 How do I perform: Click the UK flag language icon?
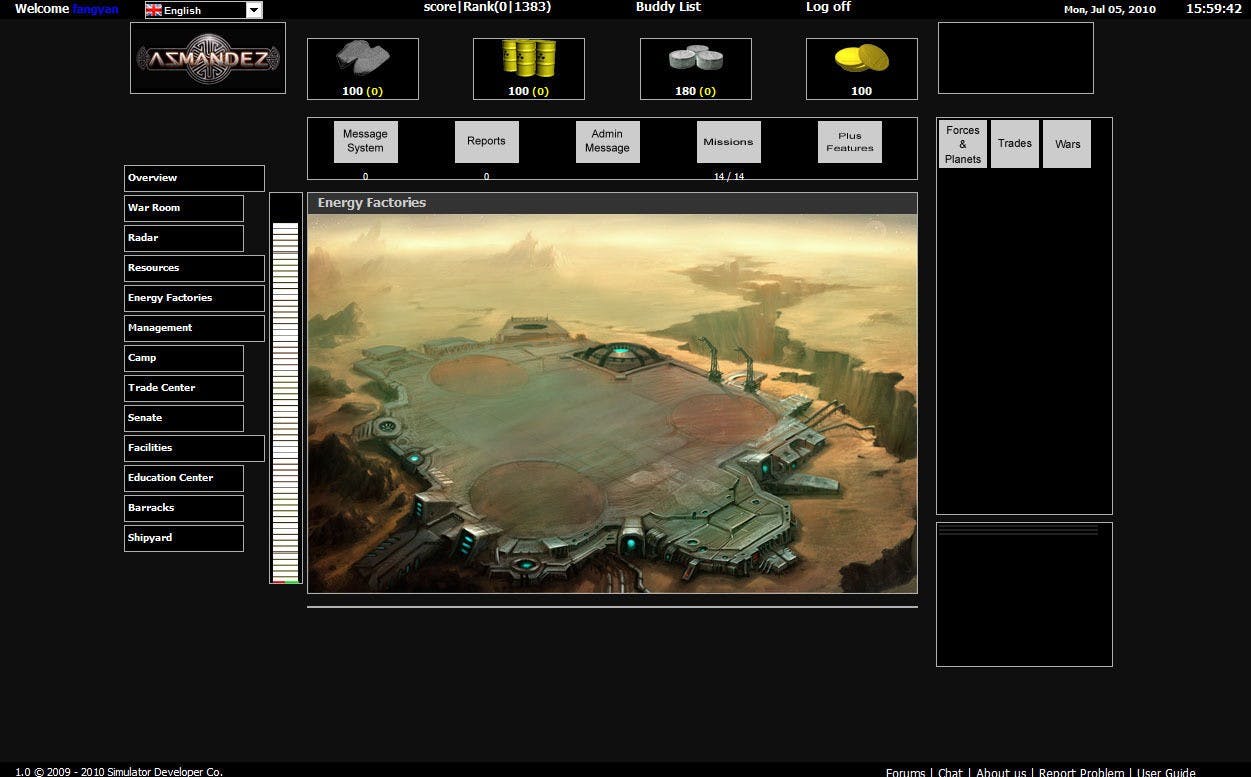pyautogui.click(x=154, y=10)
